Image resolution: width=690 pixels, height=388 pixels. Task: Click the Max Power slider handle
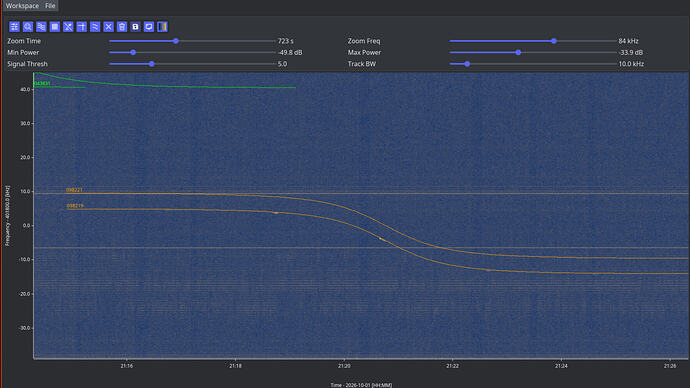[x=518, y=52]
